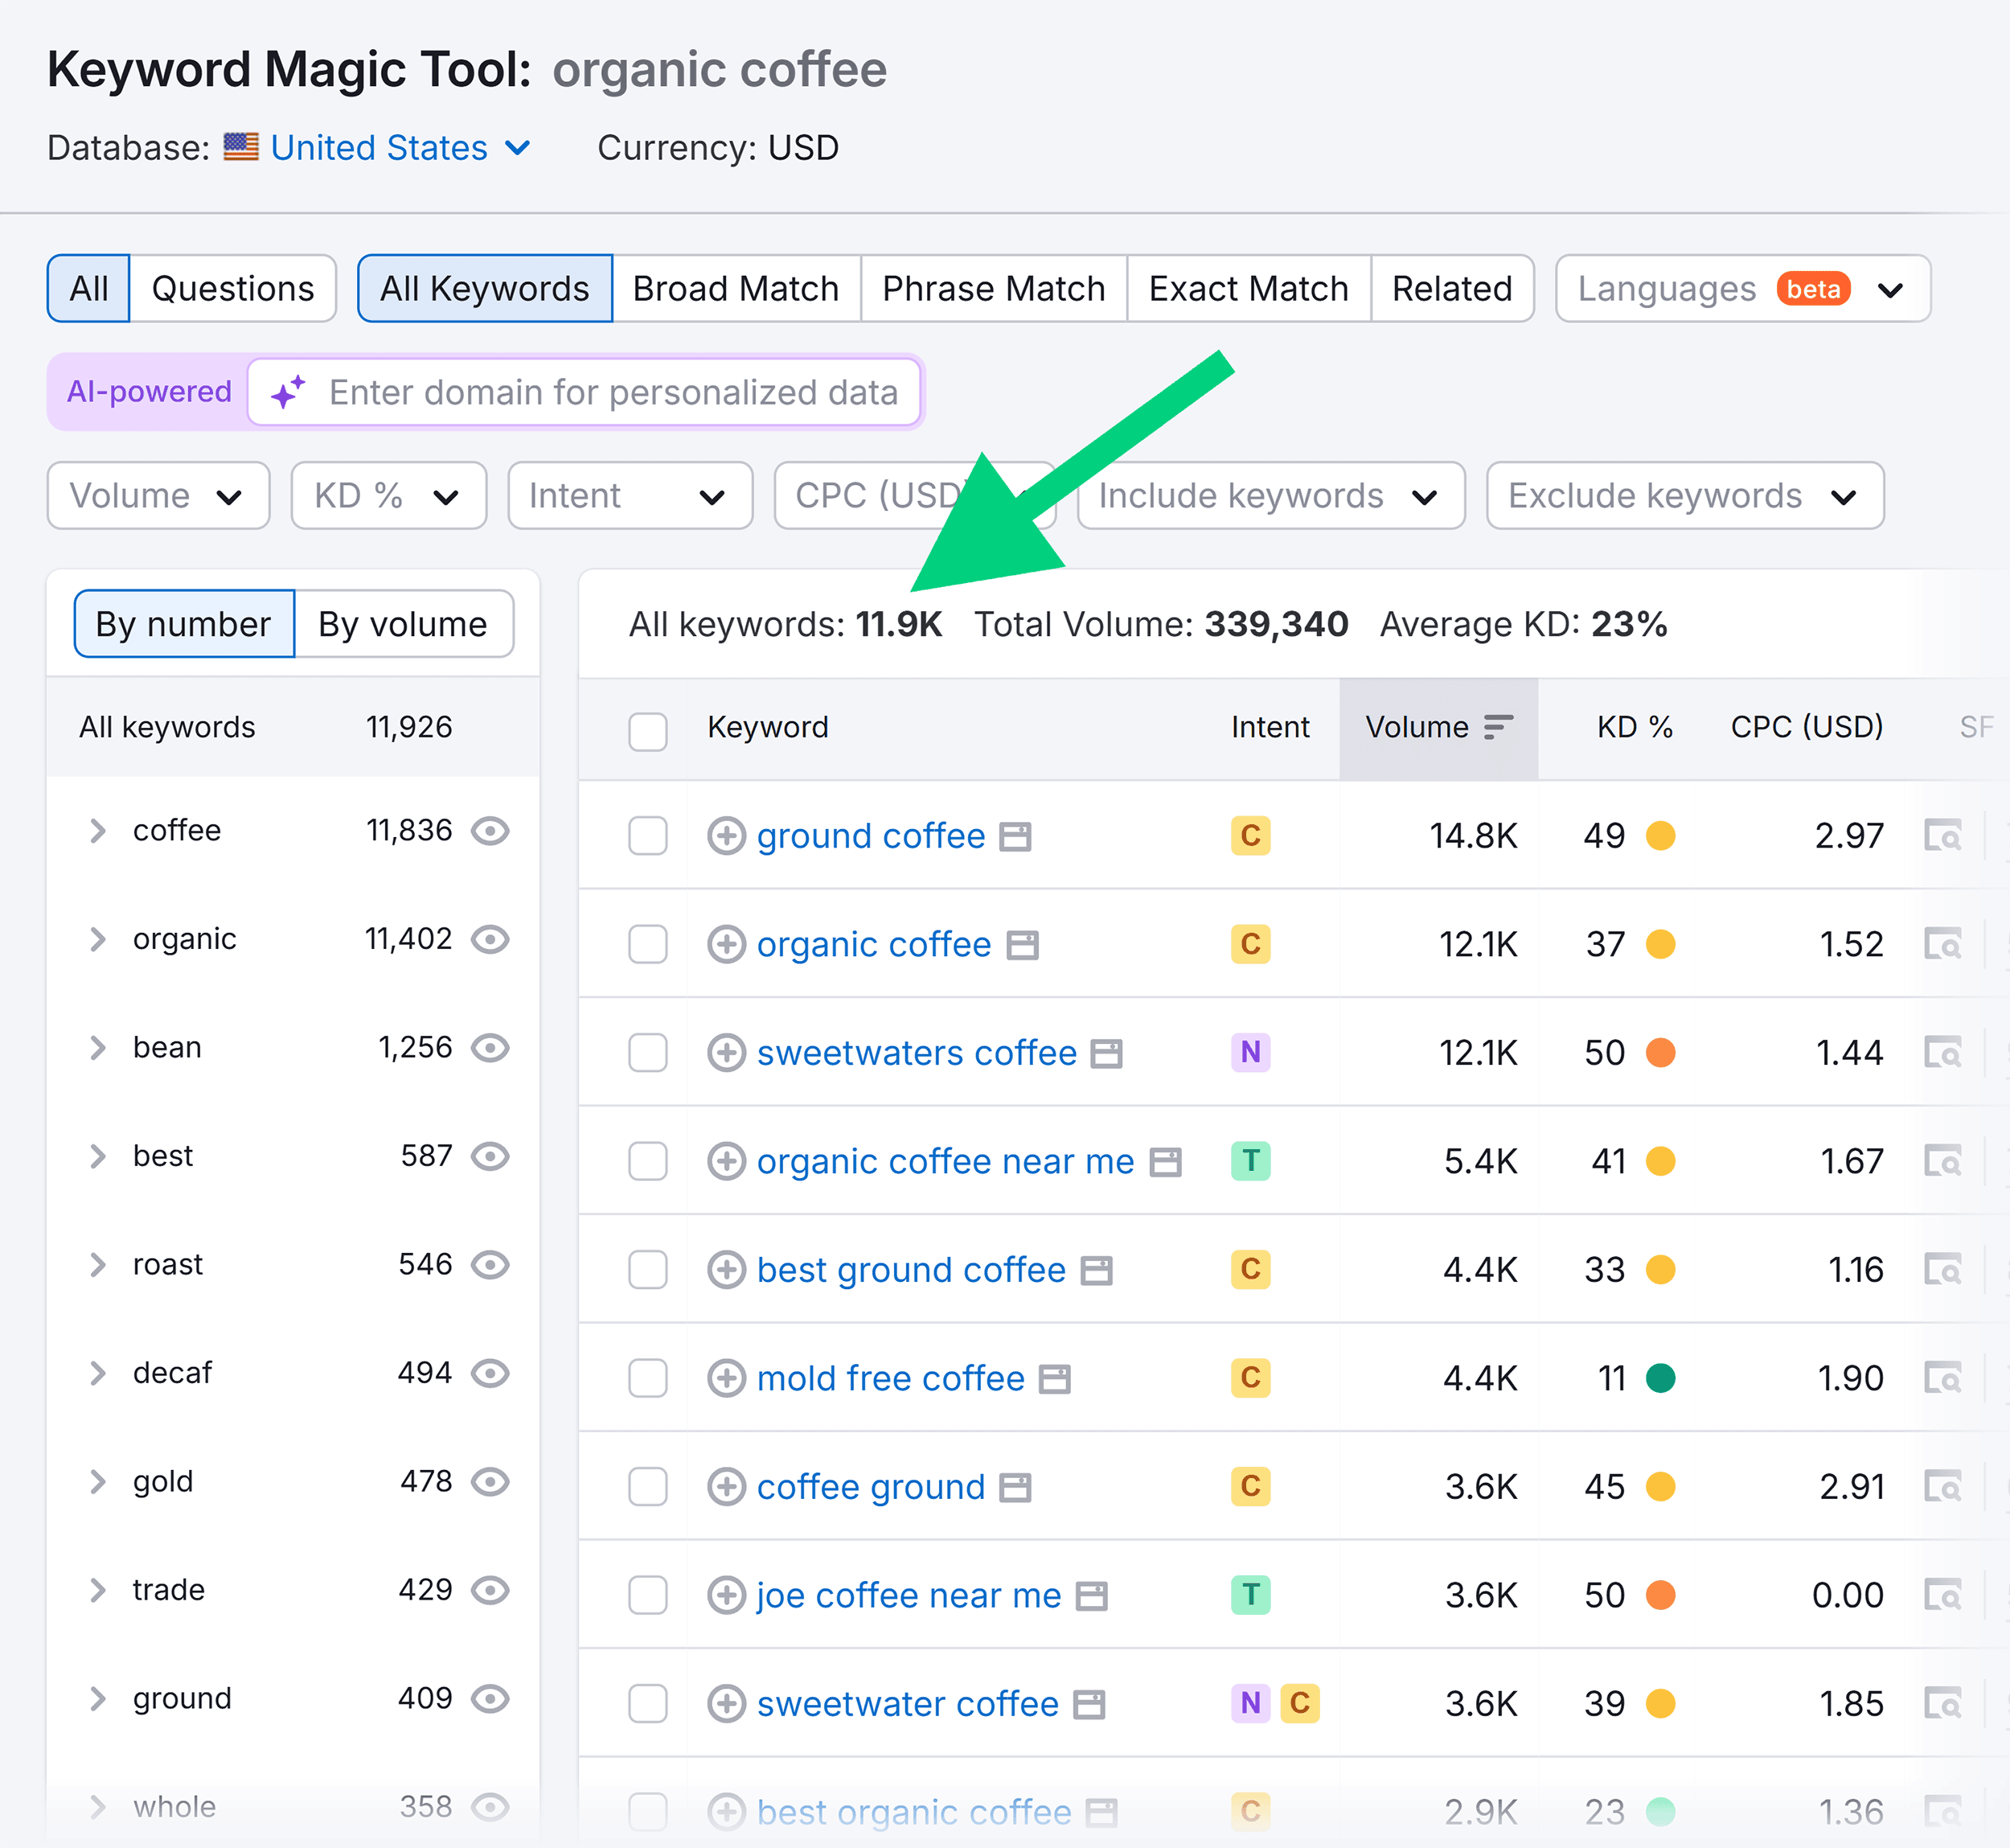Screen dimensions: 2010x1848
Task: Select the Related tab
Action: 1452,288
